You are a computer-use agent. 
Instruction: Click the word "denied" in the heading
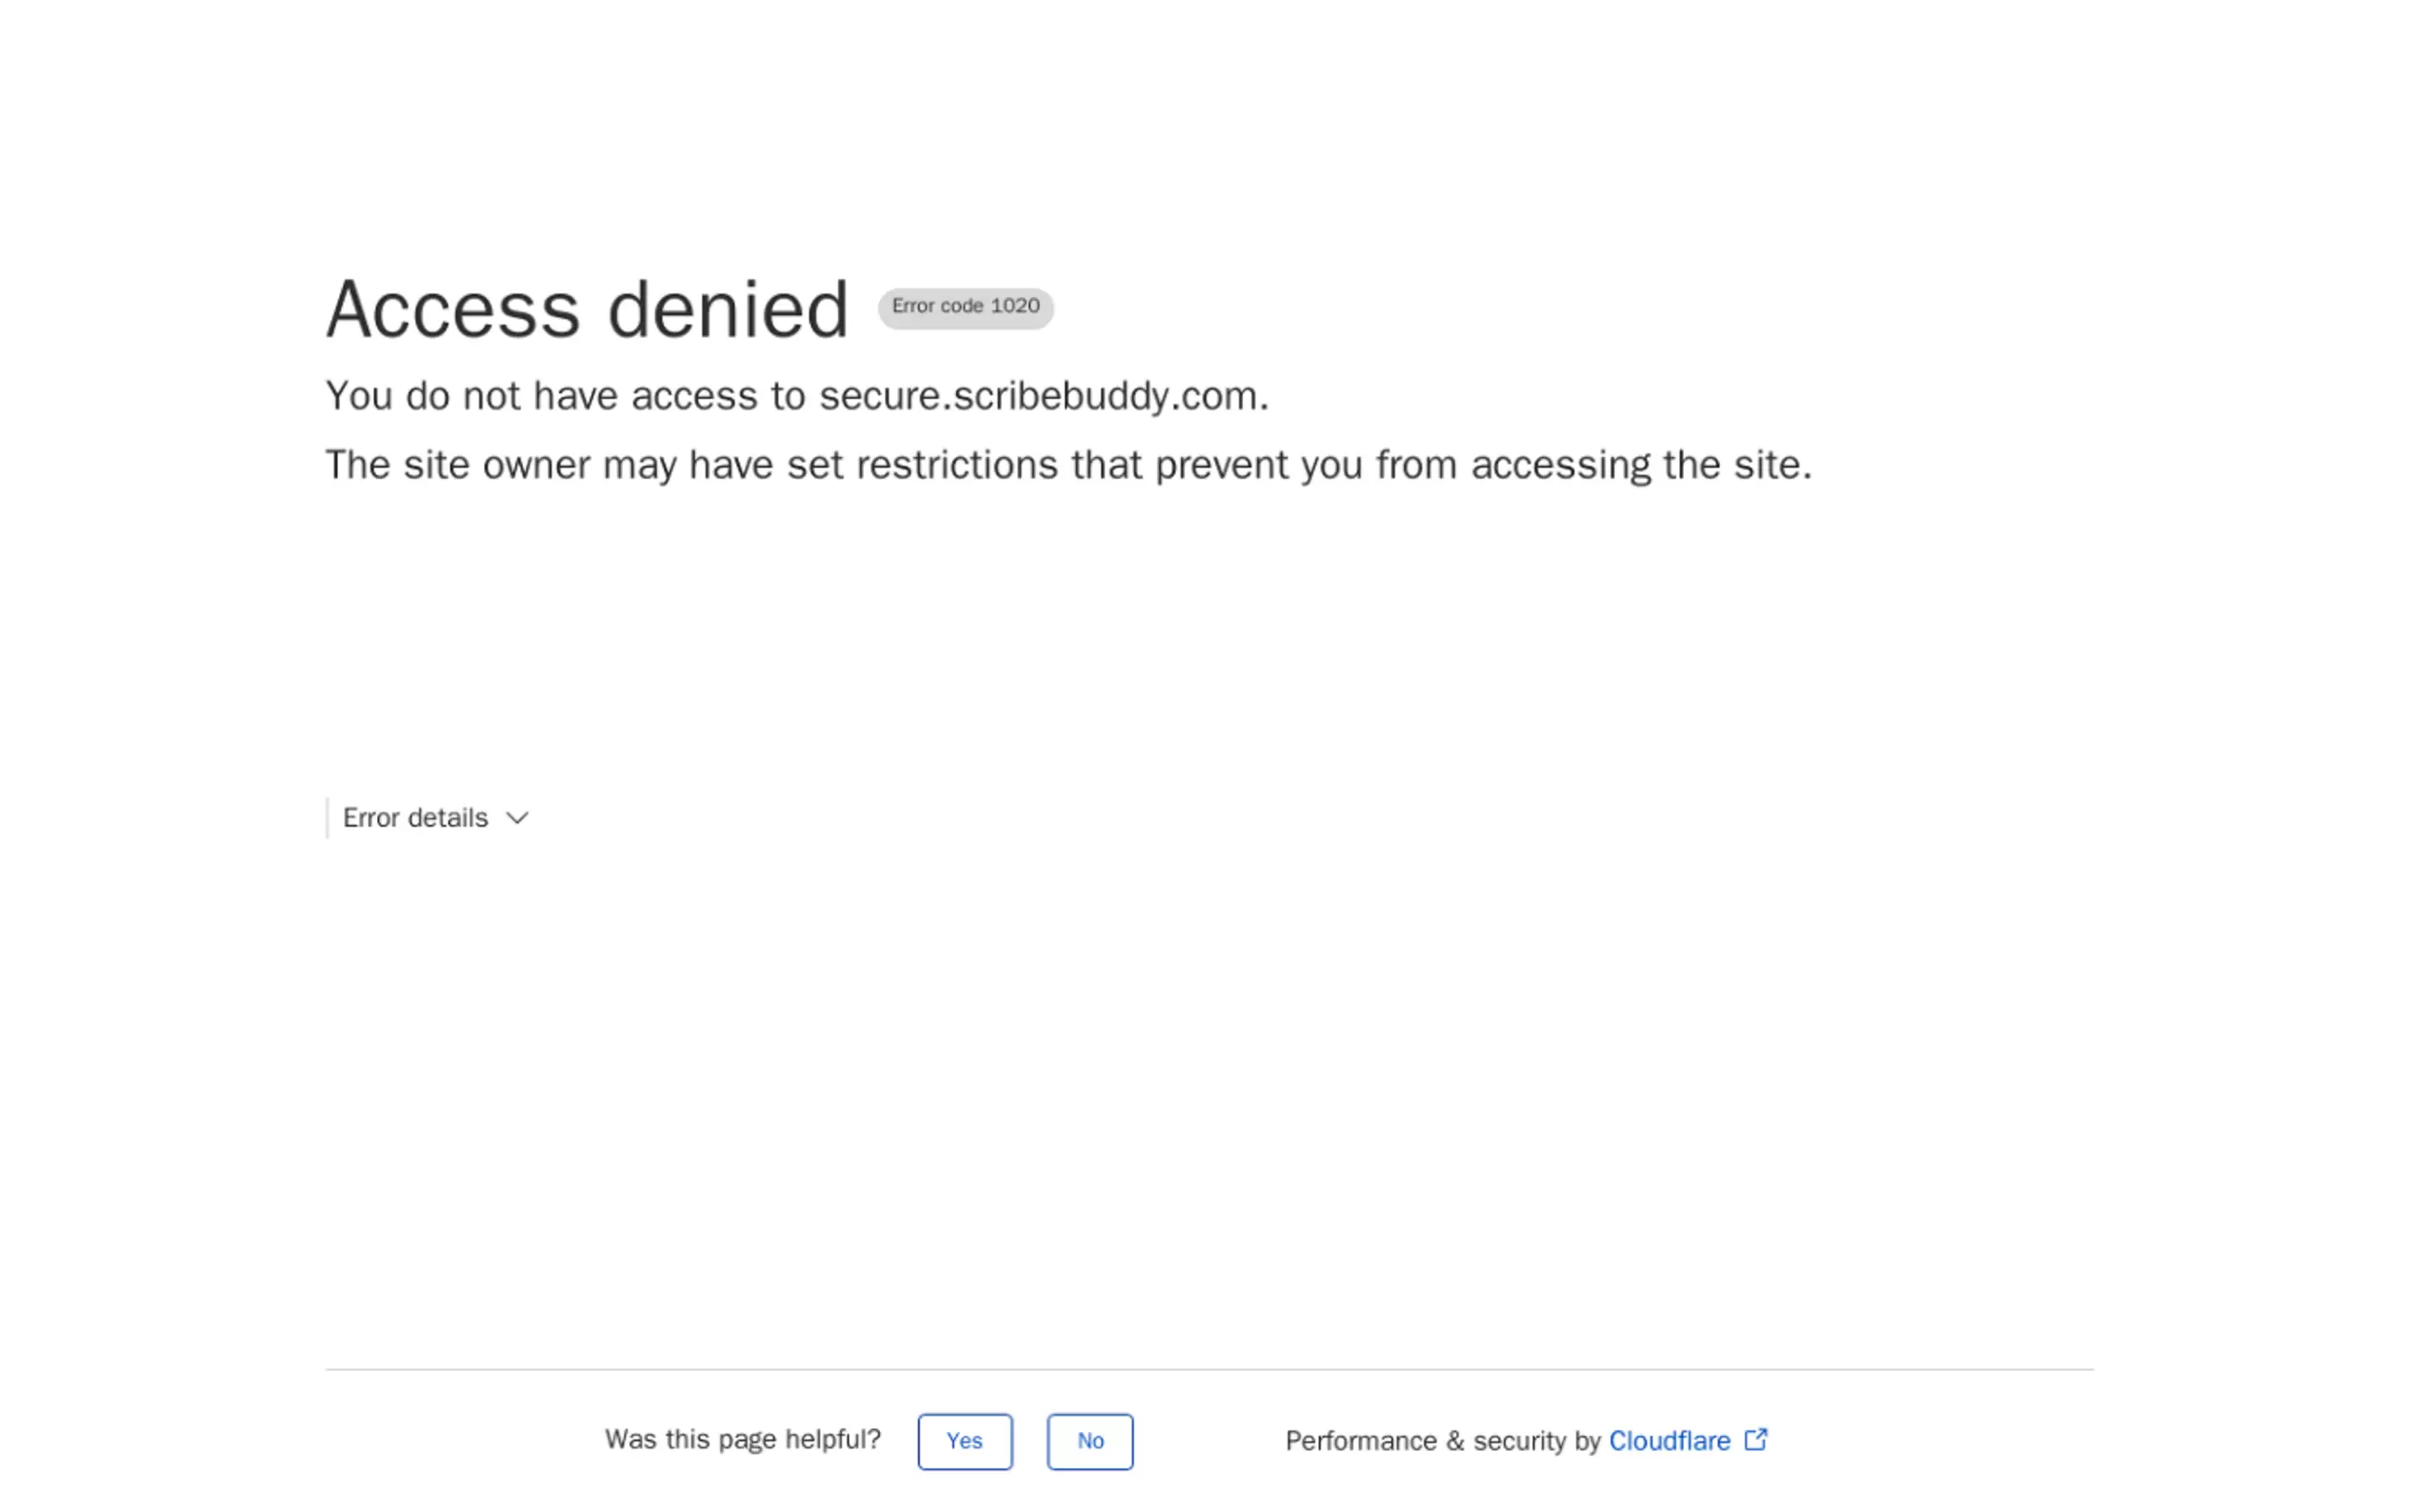pos(728,309)
